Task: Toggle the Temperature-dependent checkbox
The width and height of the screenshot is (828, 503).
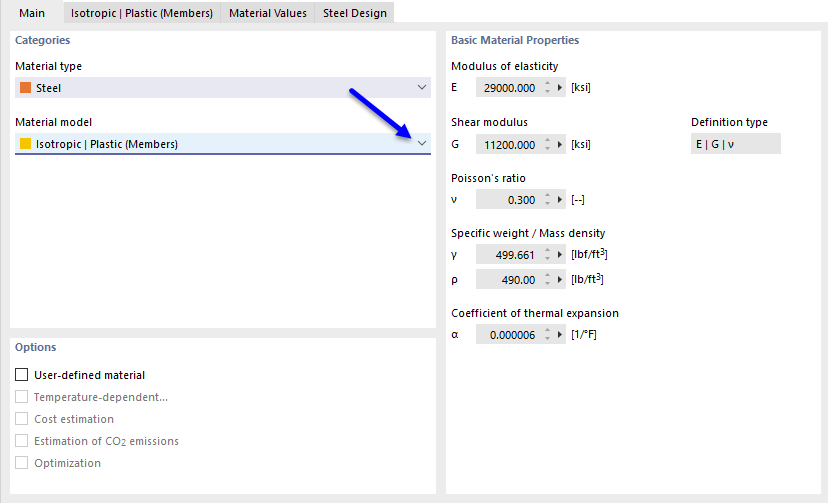Action: pyautogui.click(x=22, y=397)
